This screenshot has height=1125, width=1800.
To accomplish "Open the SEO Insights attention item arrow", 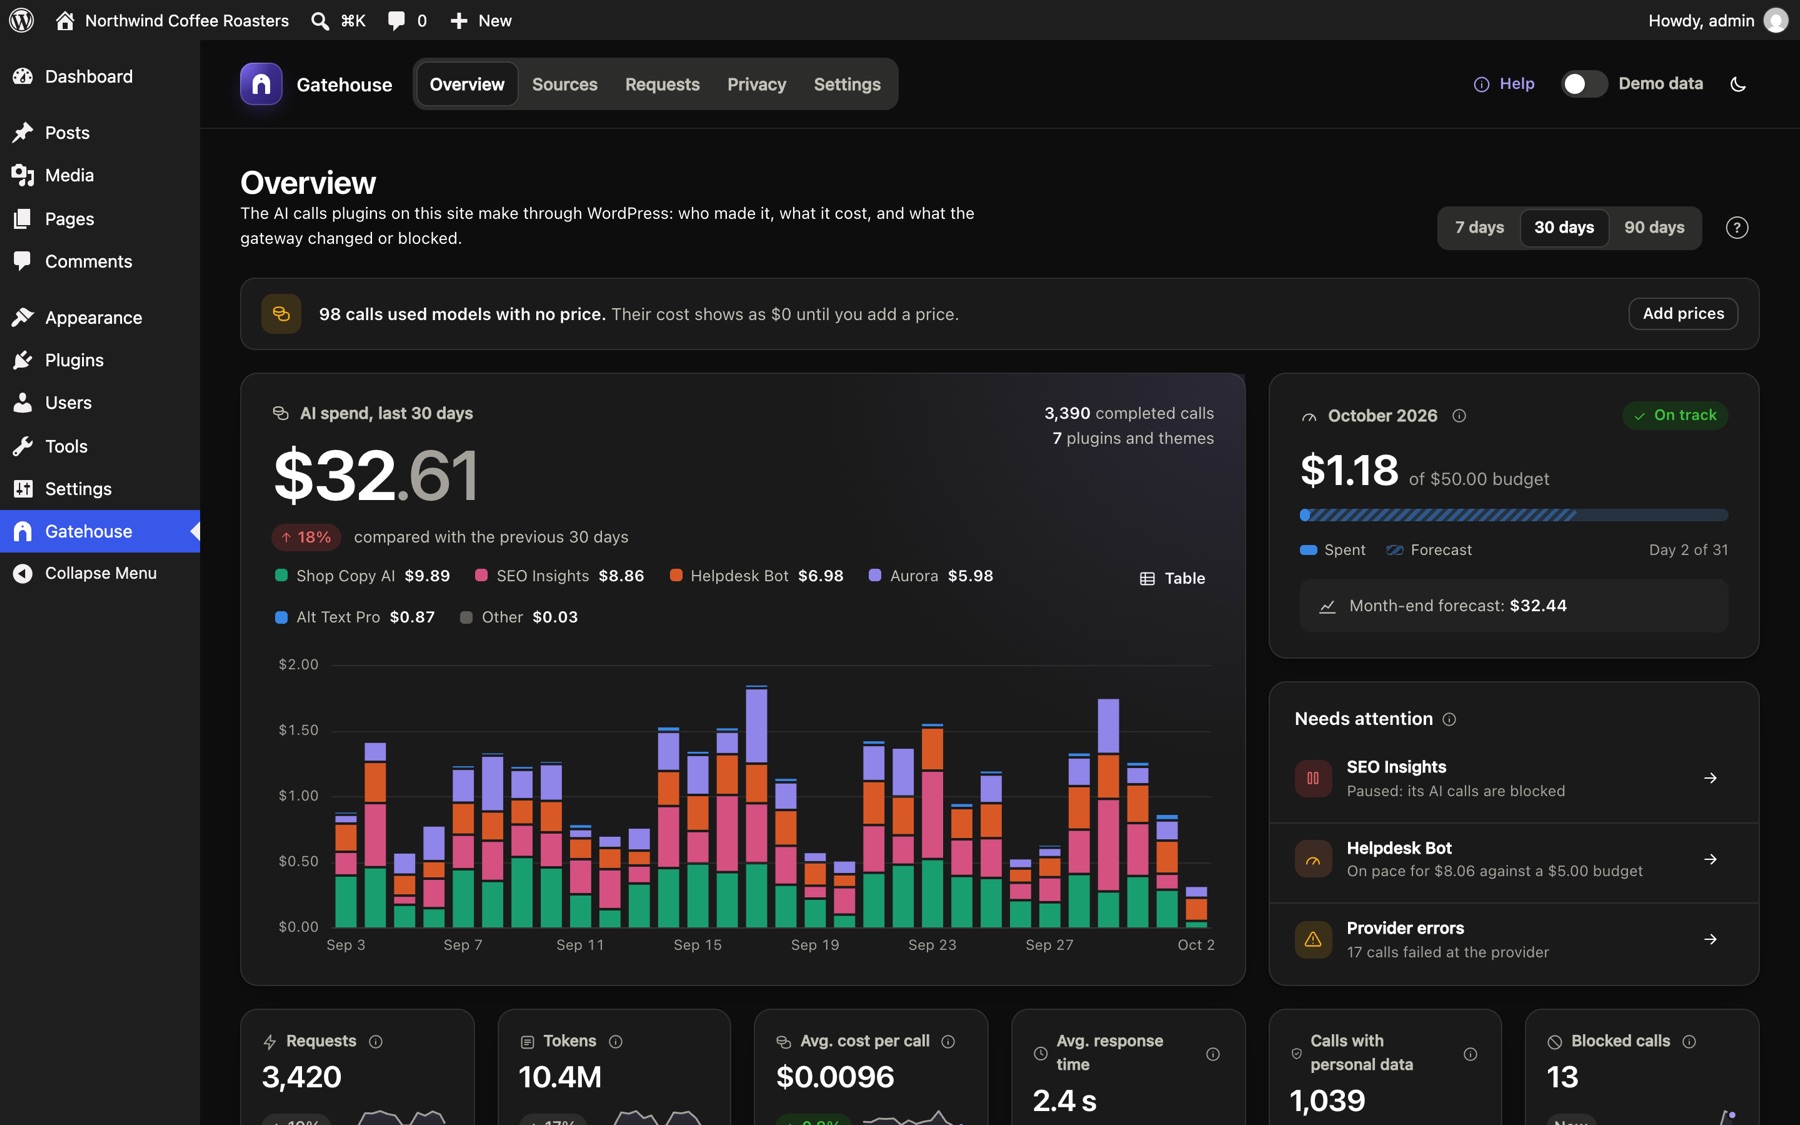I will point(1710,778).
